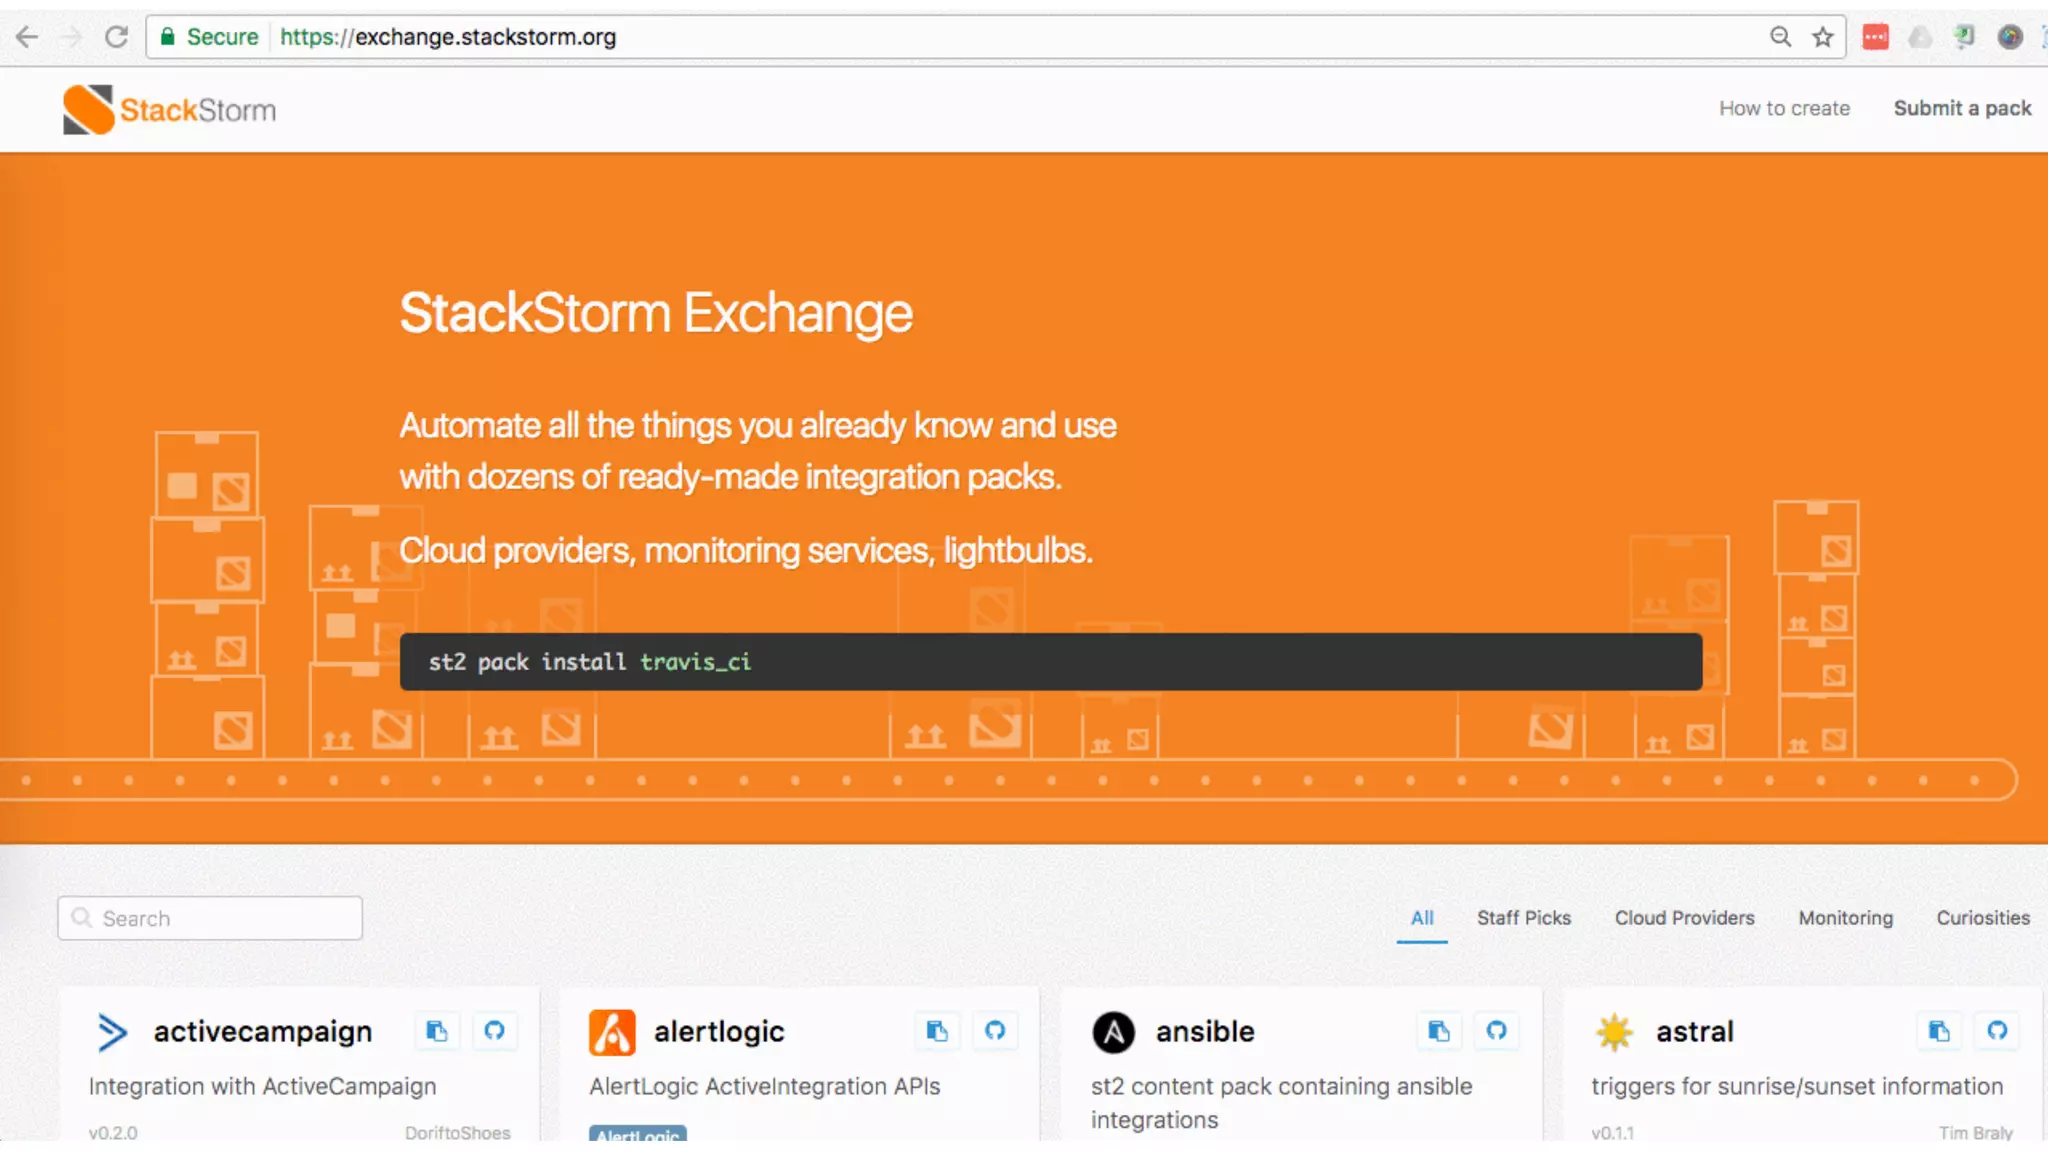Click the round colorful extension icon
Screen dimensions: 2048x1152
pos(2010,37)
